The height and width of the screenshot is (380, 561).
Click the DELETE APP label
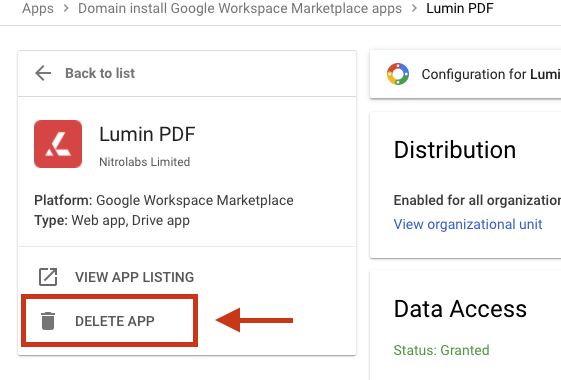(115, 321)
